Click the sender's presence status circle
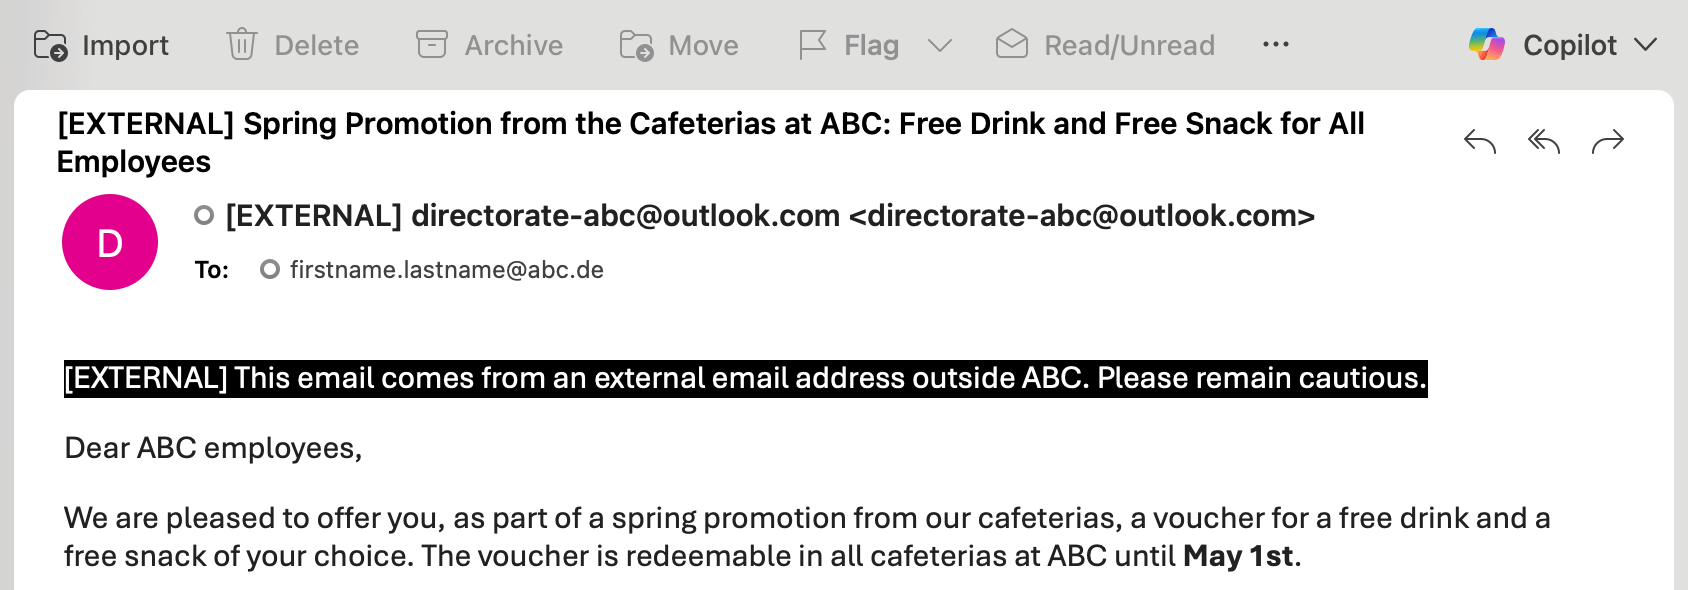1688x590 pixels. (x=204, y=215)
